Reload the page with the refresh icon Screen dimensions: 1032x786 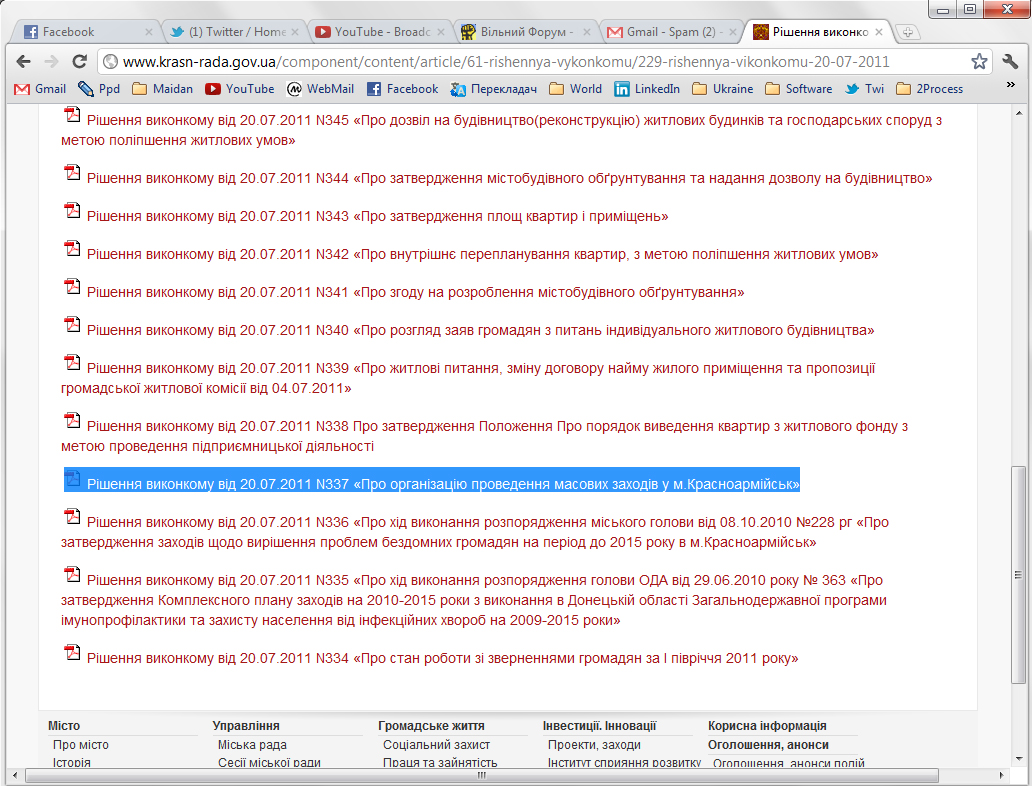tap(79, 61)
